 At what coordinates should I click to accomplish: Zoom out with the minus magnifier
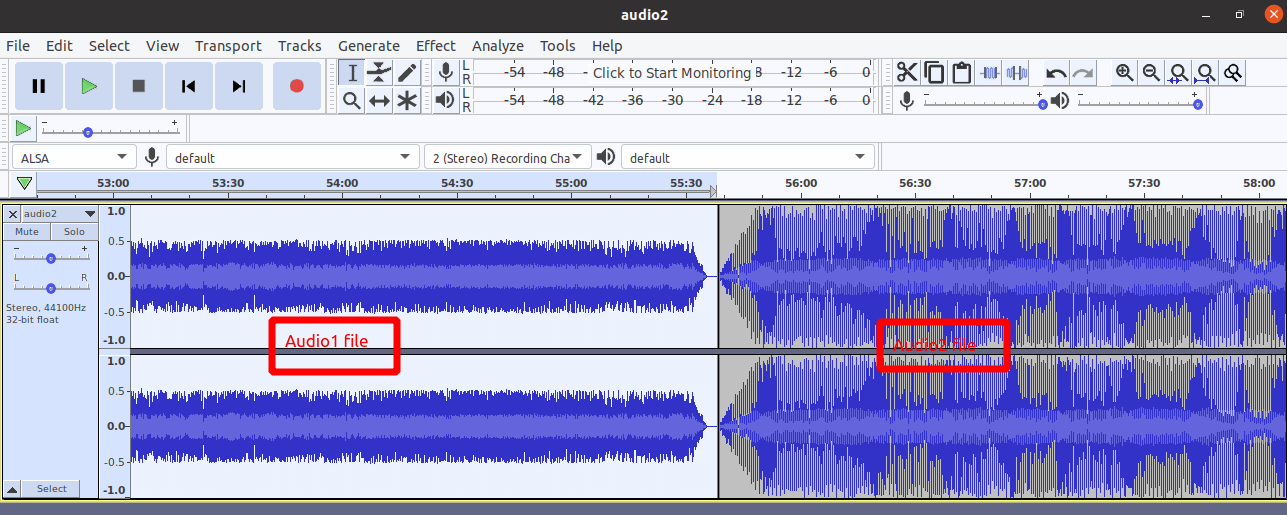coord(1152,72)
